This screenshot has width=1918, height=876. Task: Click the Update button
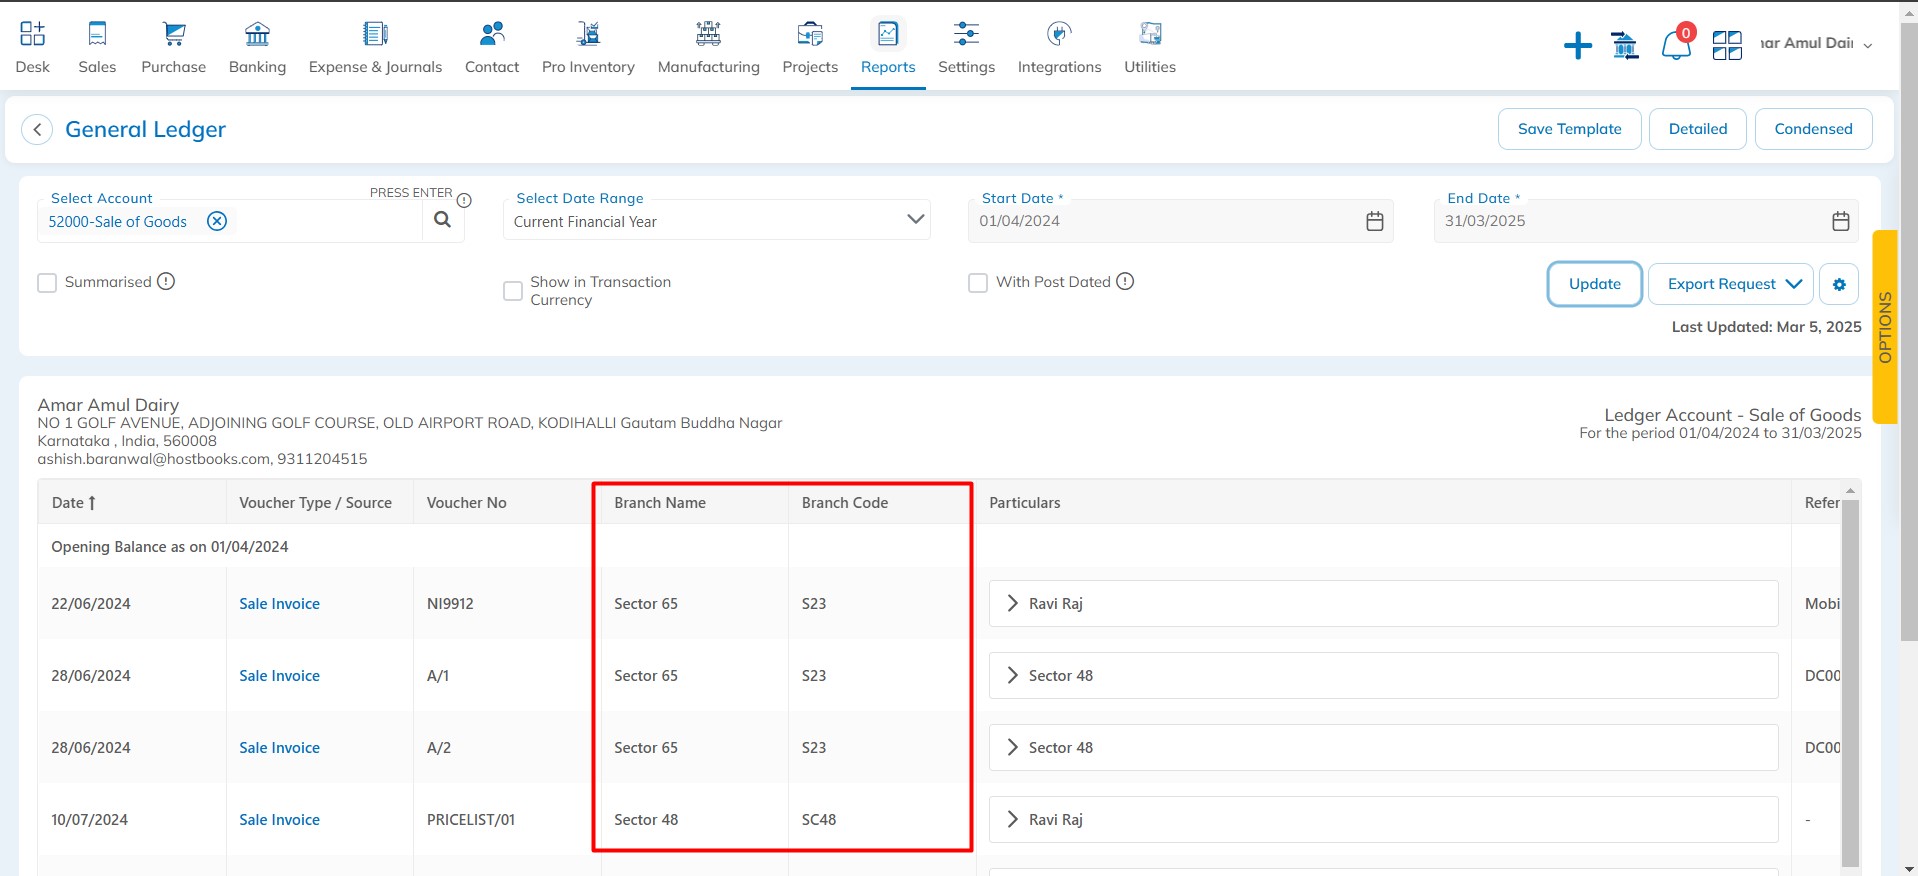pyautogui.click(x=1594, y=284)
